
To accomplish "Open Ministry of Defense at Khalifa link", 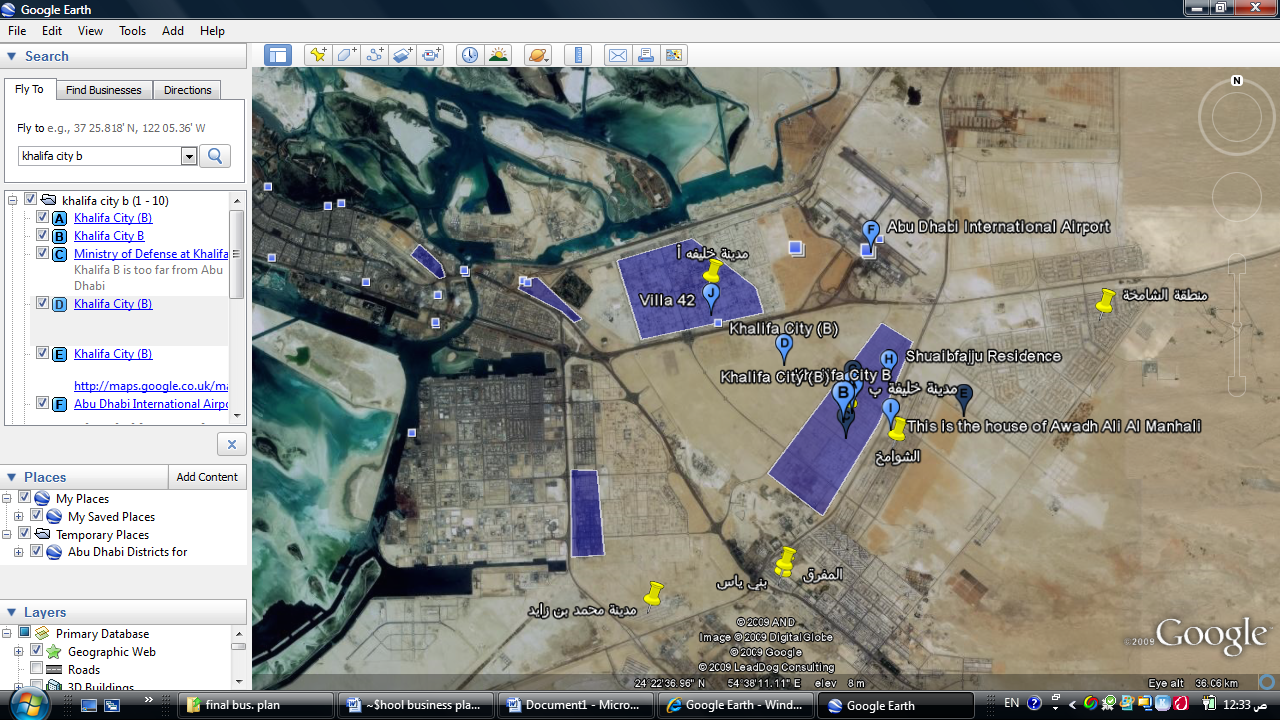I will coord(151,254).
